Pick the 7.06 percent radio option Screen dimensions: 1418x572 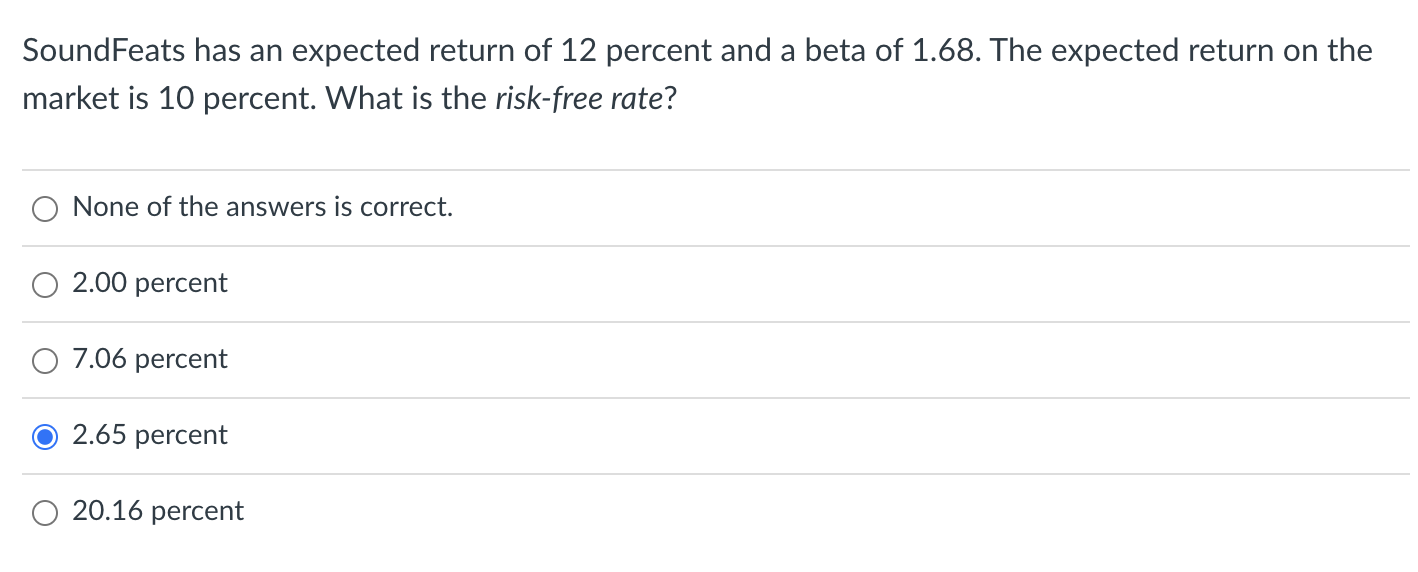45,360
